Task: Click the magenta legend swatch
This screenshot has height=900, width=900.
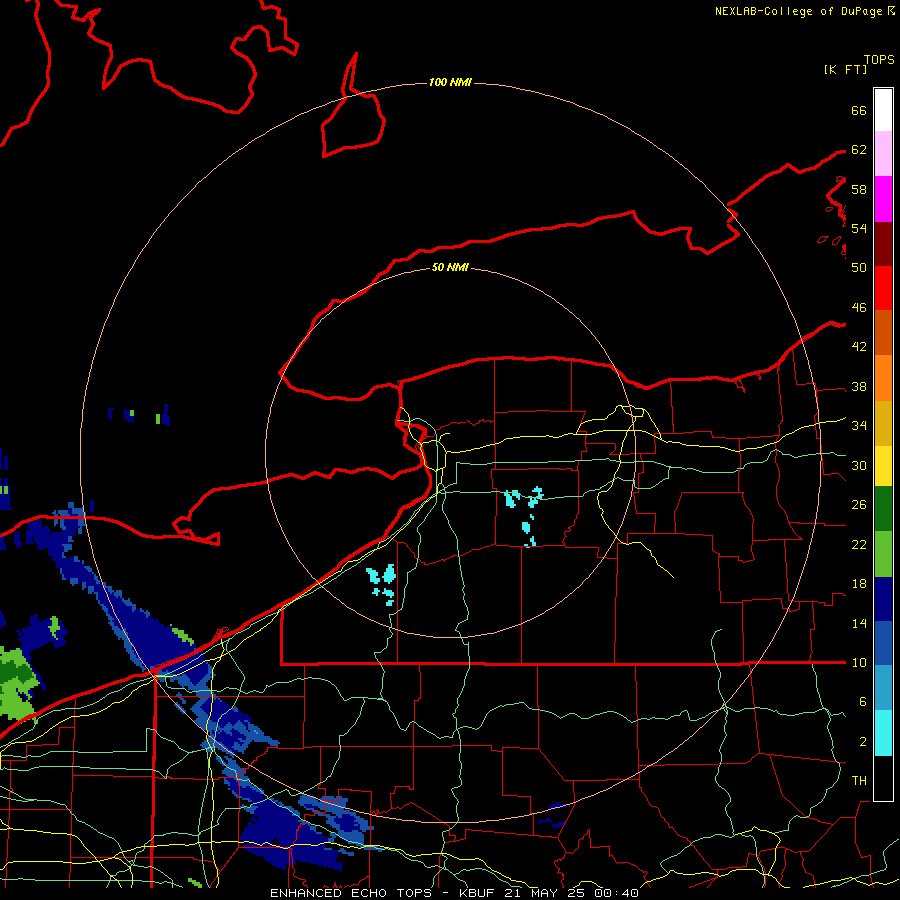Action: tap(883, 199)
